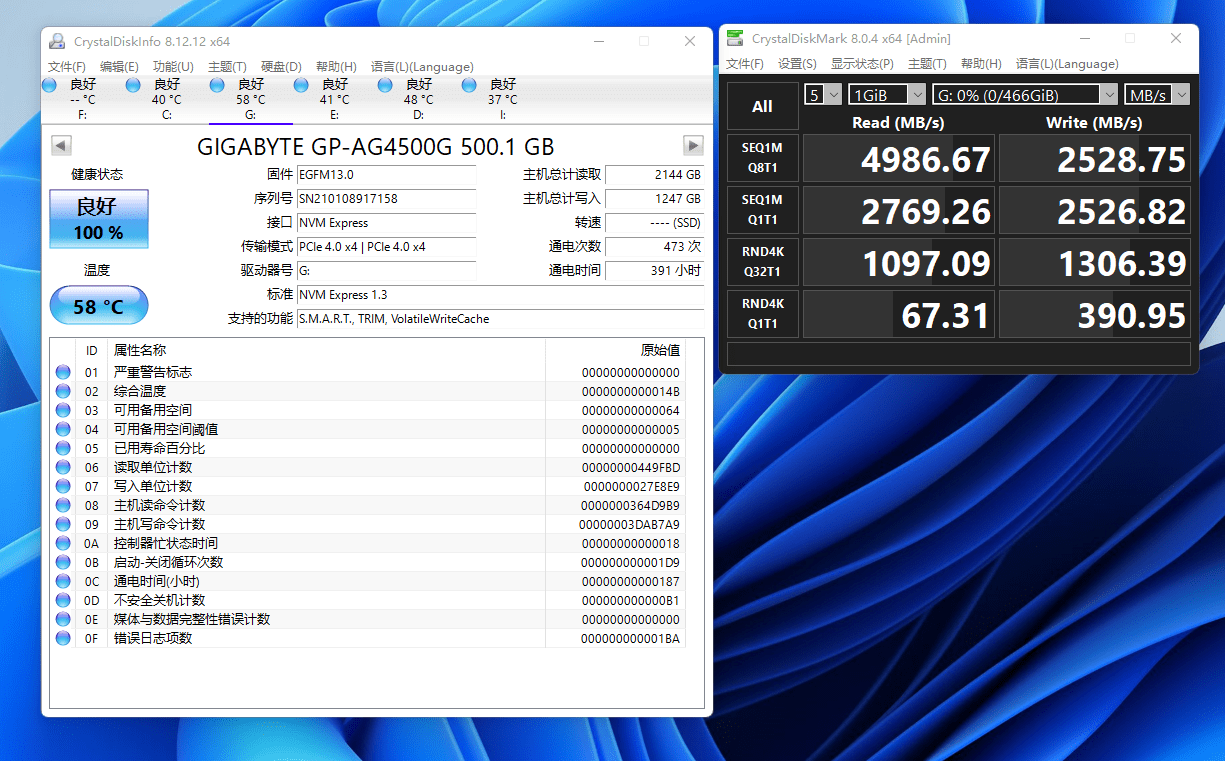Open test size dropdown showing 1GiB
1225x761 pixels.
tap(888, 94)
